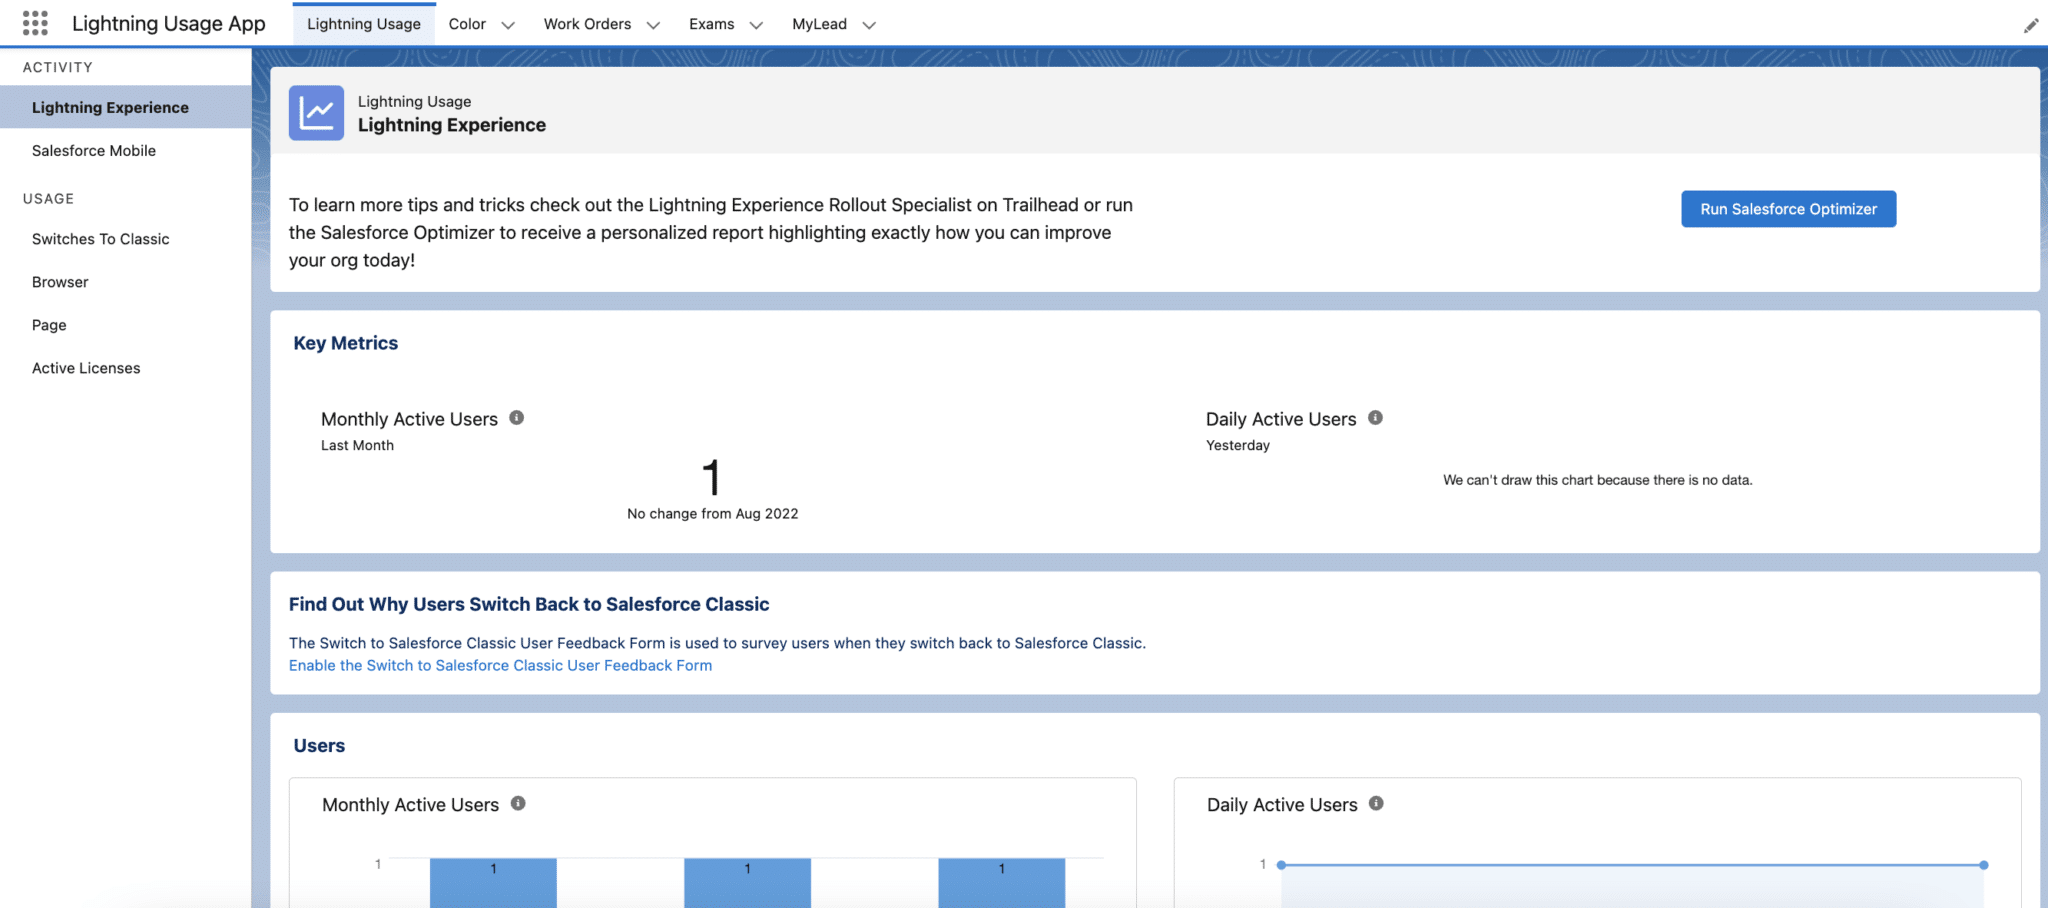
Task: Click the pencil edit page icon
Action: tap(2031, 24)
